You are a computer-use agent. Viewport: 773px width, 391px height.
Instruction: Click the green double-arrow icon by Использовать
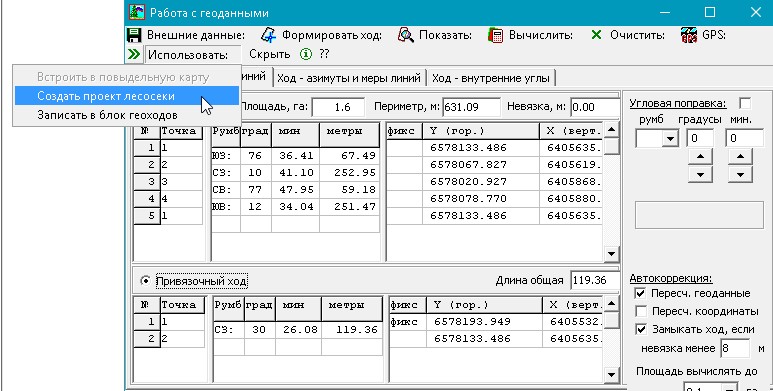(x=134, y=54)
